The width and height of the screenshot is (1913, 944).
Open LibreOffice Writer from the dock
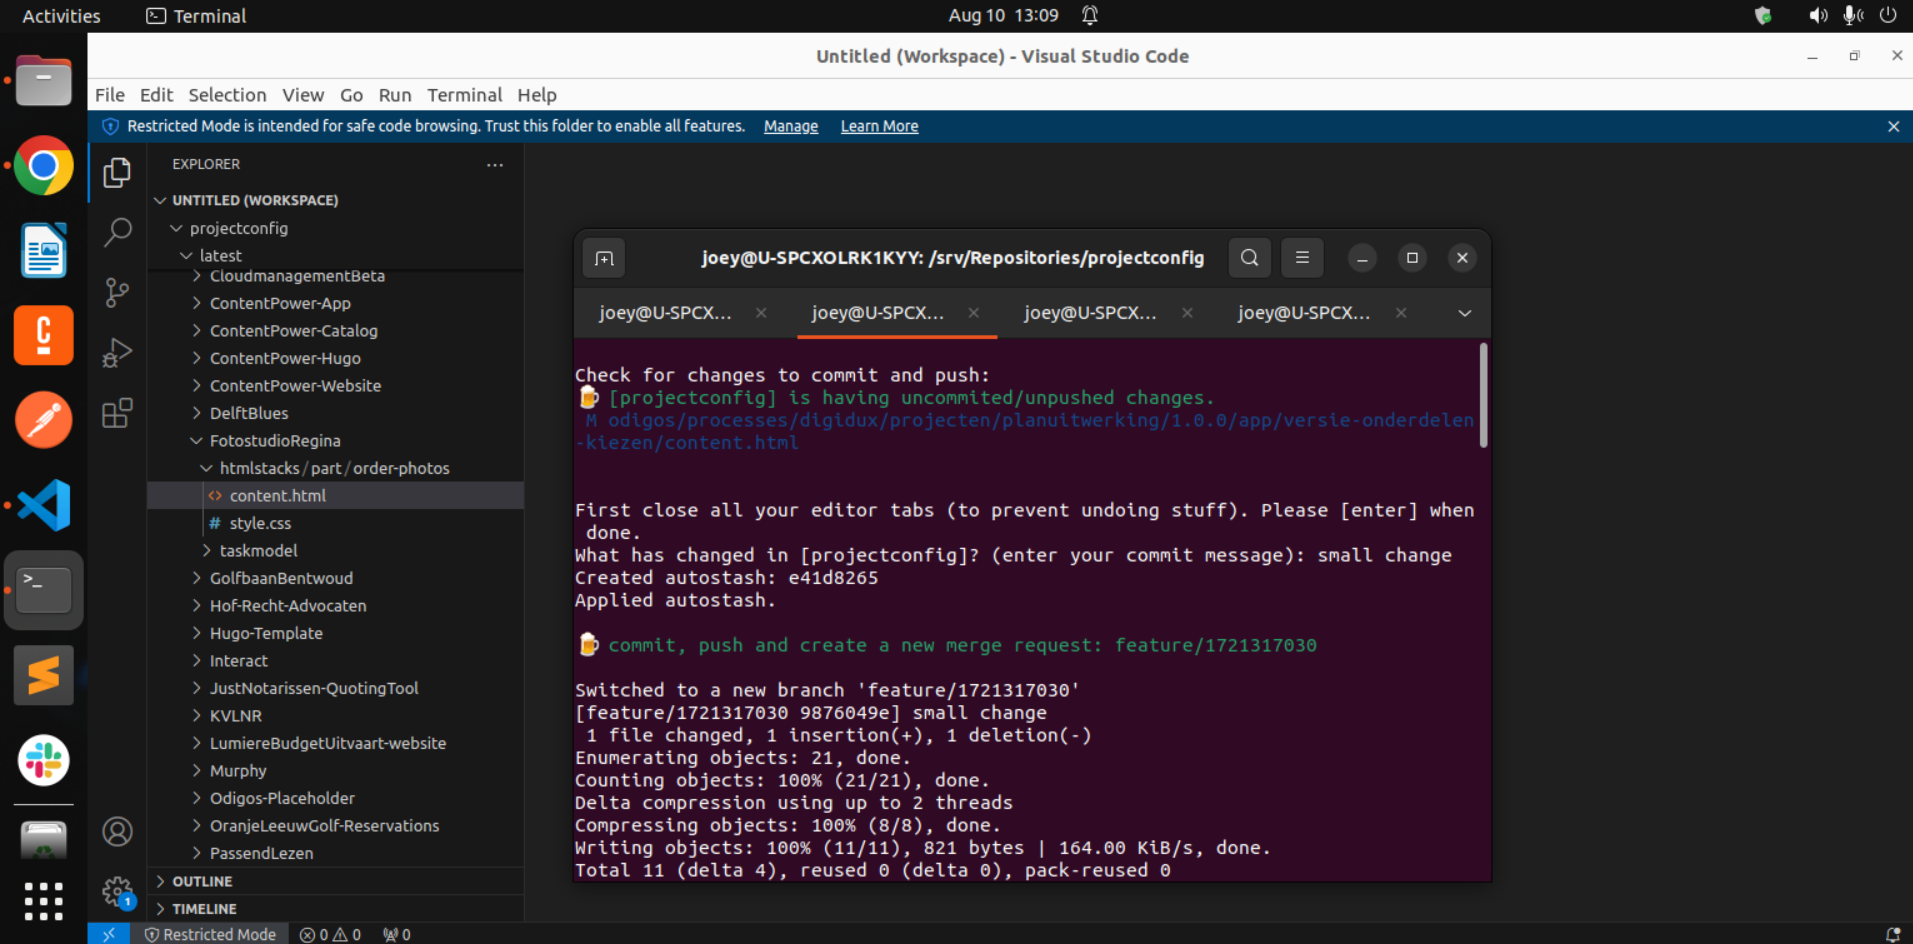(x=44, y=250)
